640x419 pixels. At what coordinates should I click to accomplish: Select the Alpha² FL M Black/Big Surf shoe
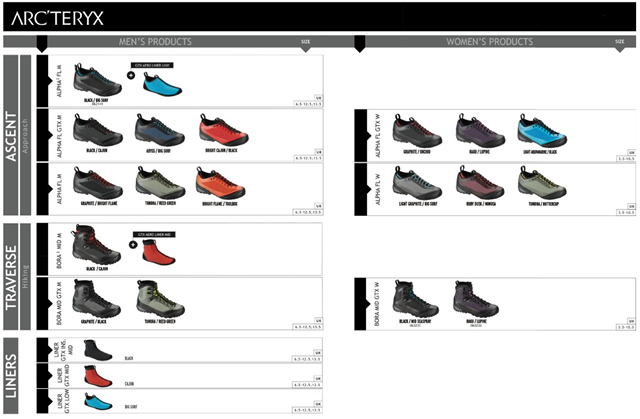pos(97,80)
